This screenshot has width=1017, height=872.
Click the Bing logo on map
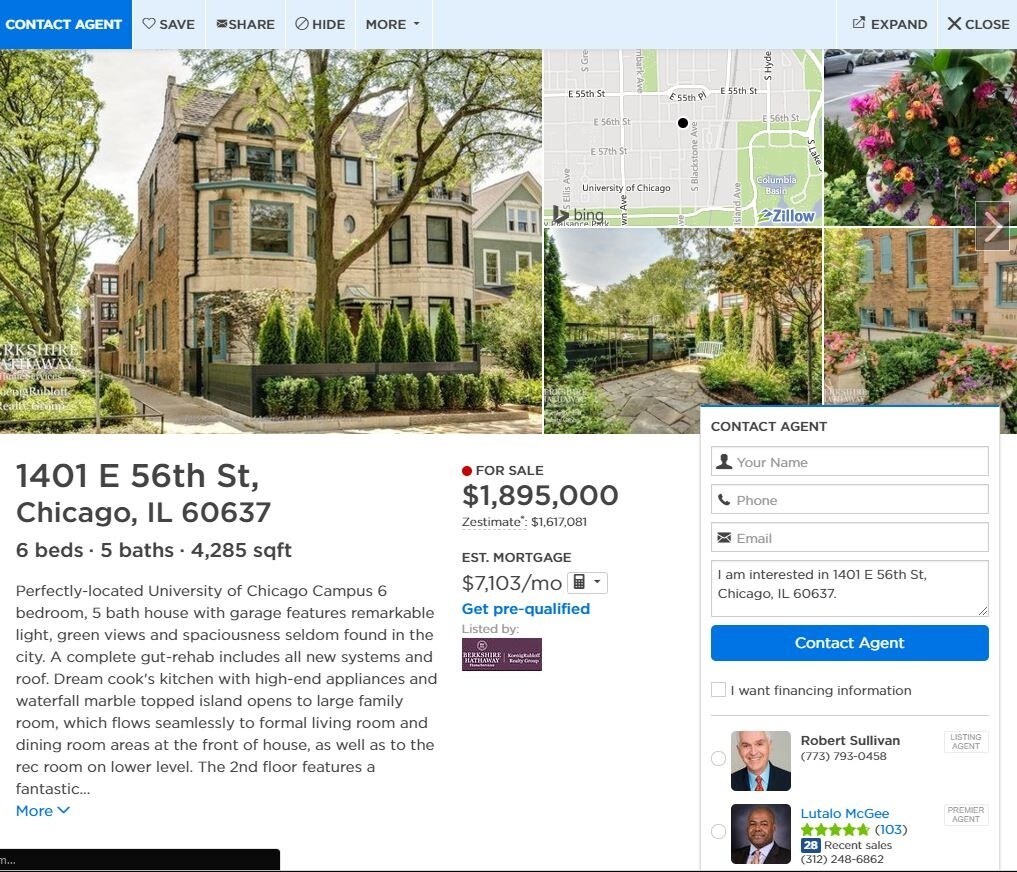click(578, 214)
